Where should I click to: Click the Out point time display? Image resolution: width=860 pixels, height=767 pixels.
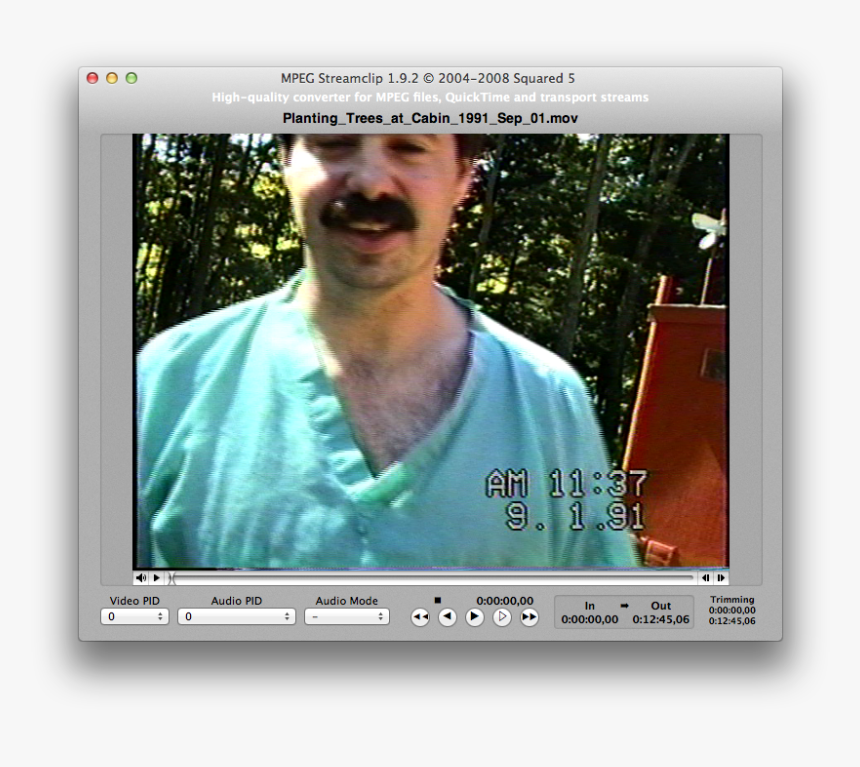pos(660,617)
